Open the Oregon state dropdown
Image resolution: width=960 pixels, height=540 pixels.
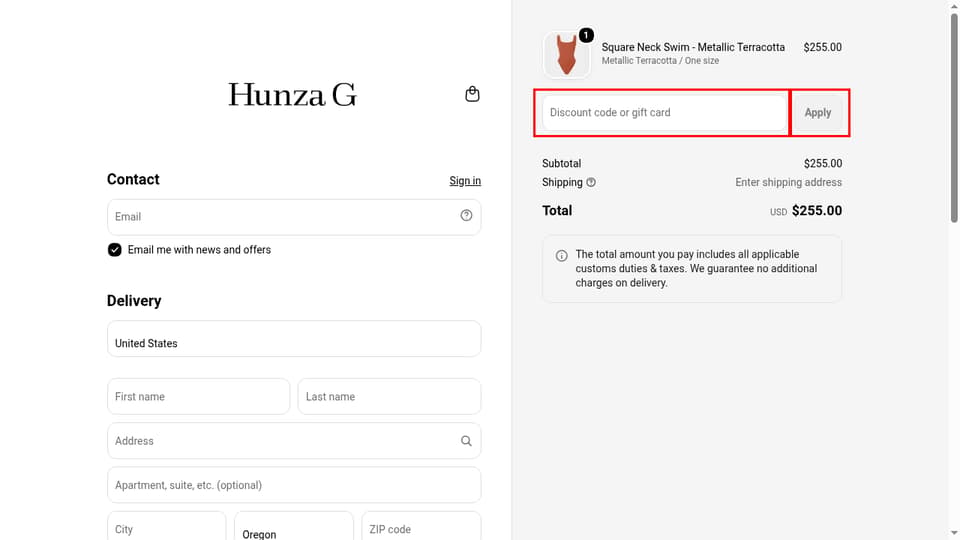click(x=294, y=527)
